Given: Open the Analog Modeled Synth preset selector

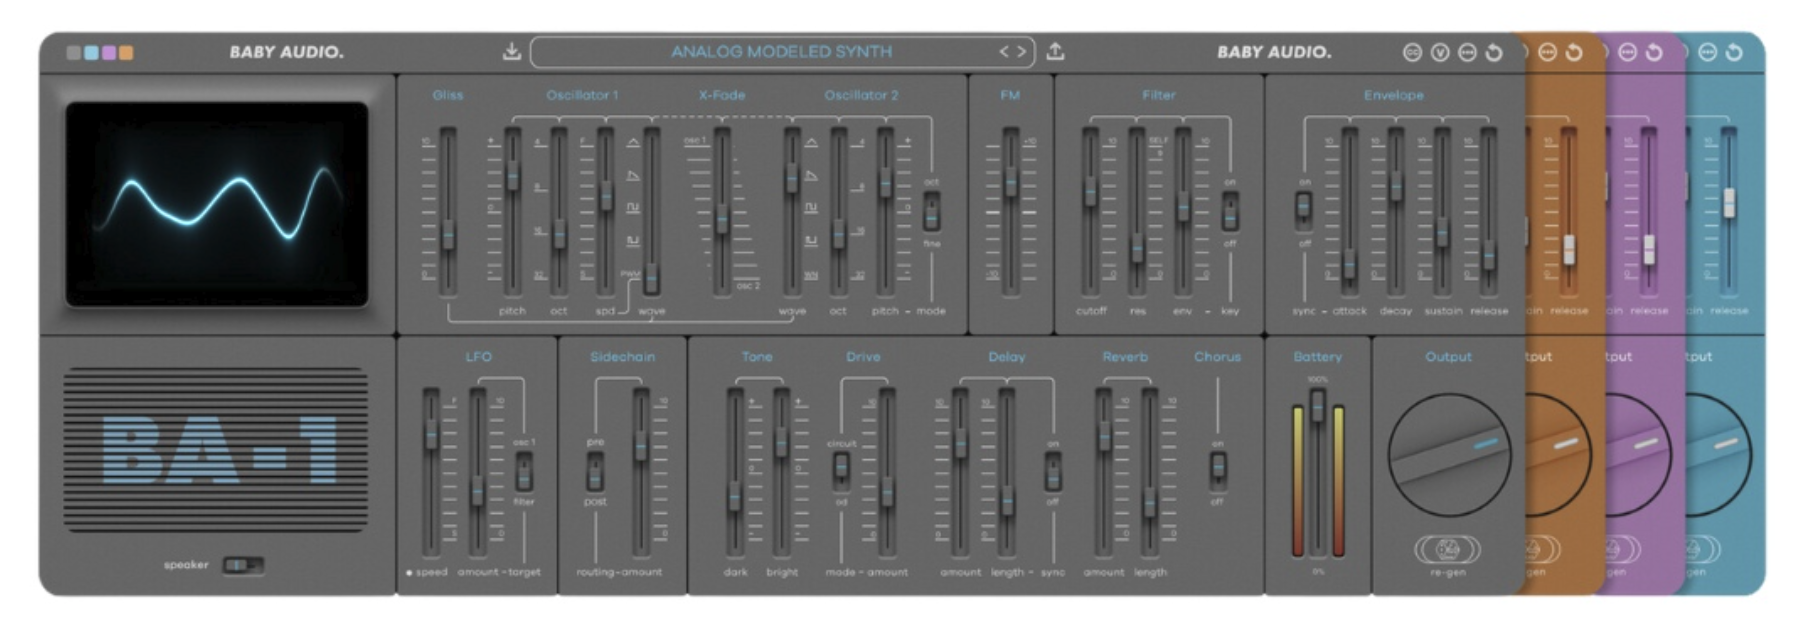Looking at the screenshot, I should [x=783, y=51].
